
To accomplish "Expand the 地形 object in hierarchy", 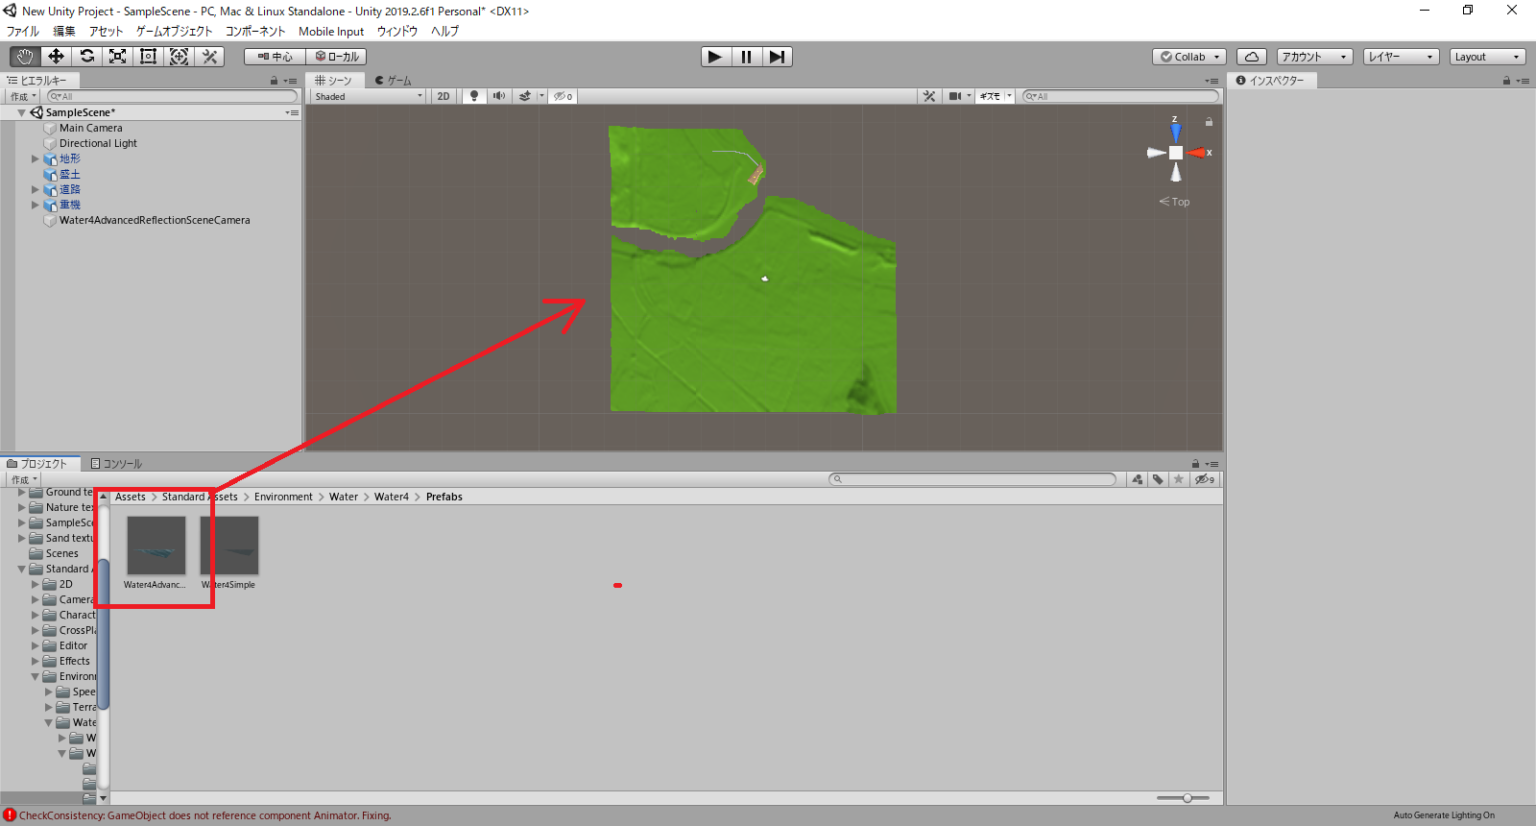I will 35,158.
